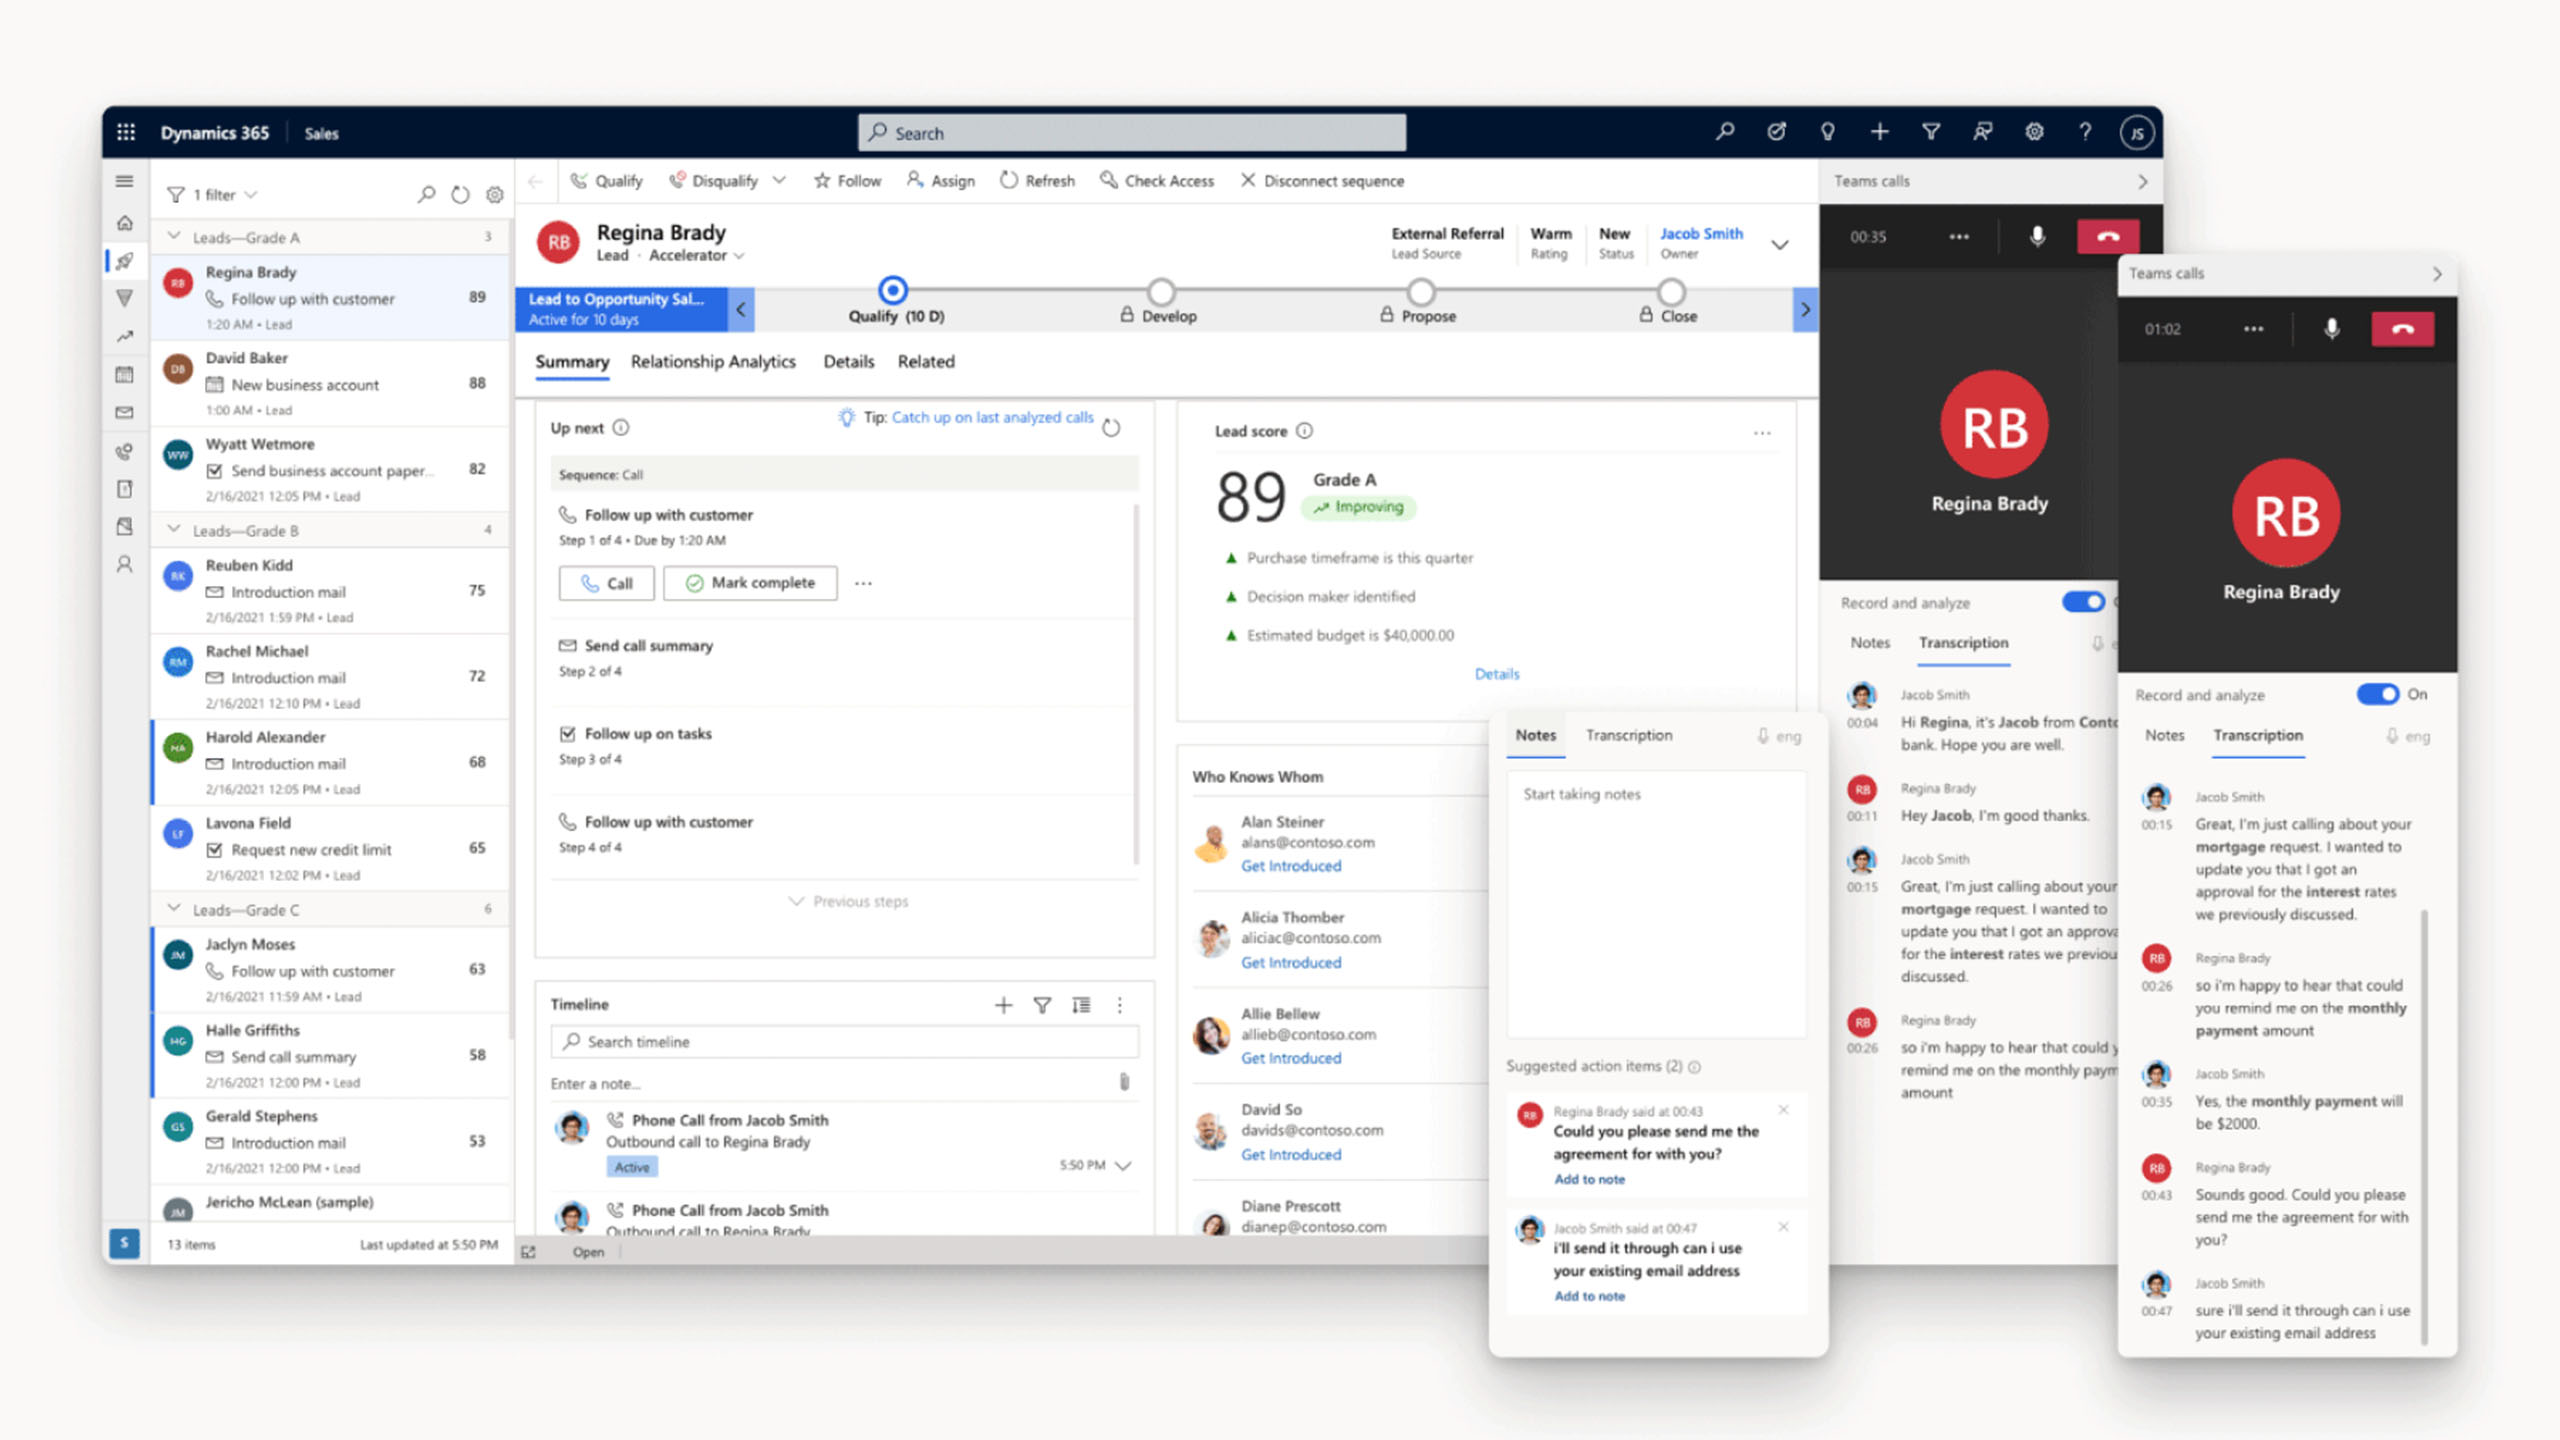The image size is (2560, 1440).
Task: Open the Transcription tab in the notes popup
Action: tap(1629, 734)
